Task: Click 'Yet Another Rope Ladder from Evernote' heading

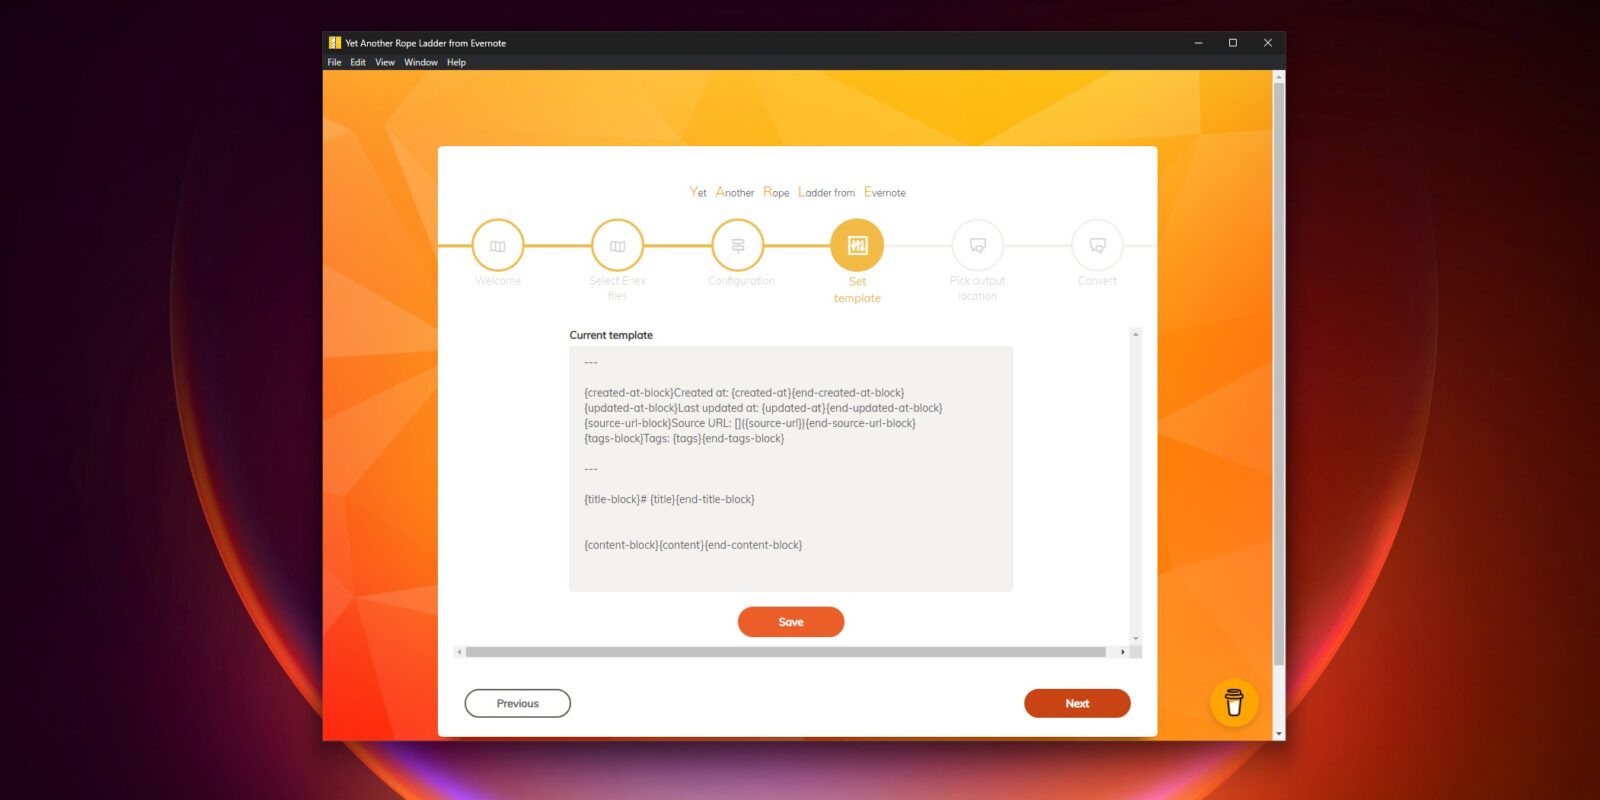Action: 797,192
